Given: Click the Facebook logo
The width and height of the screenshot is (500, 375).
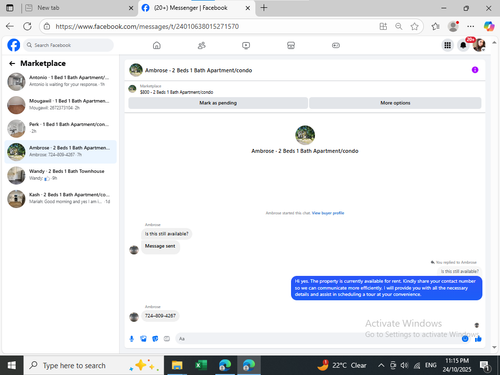Looking at the screenshot, I should point(14,45).
